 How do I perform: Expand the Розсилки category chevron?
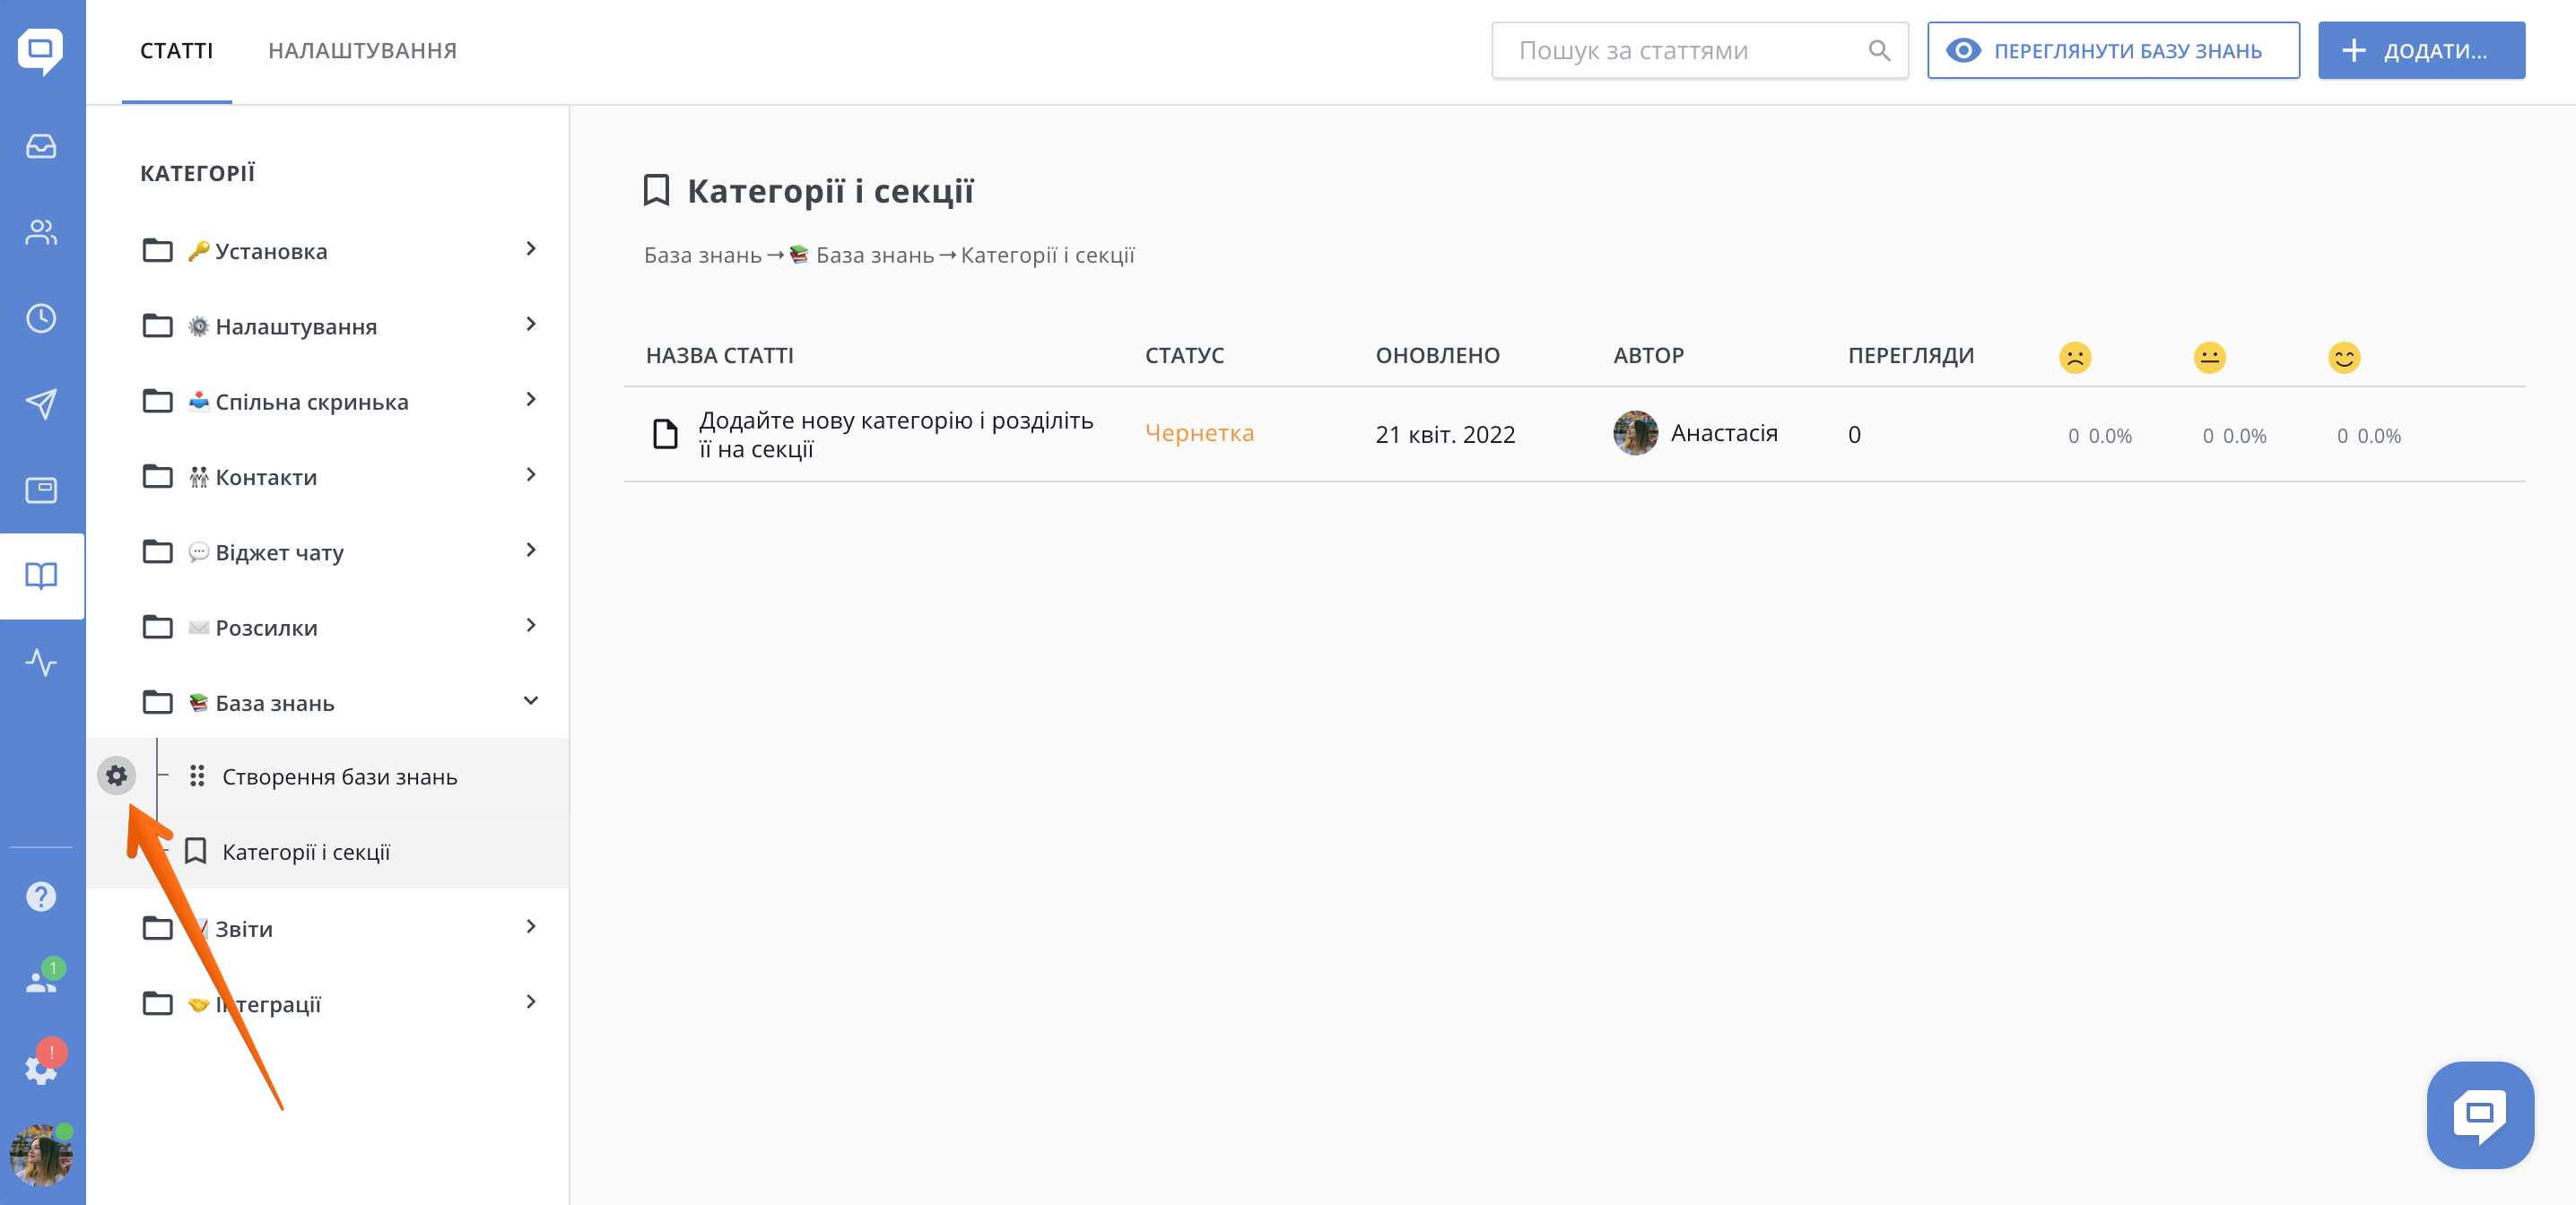coord(531,626)
